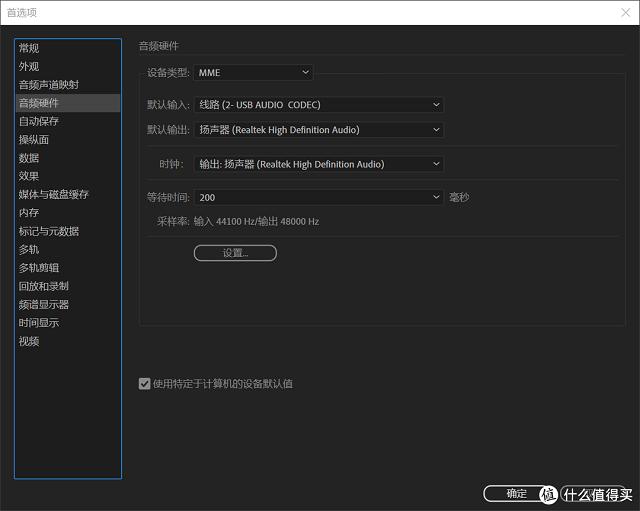640x511 pixels.
Task: Select 外观 in the category list
Action: click(30, 66)
